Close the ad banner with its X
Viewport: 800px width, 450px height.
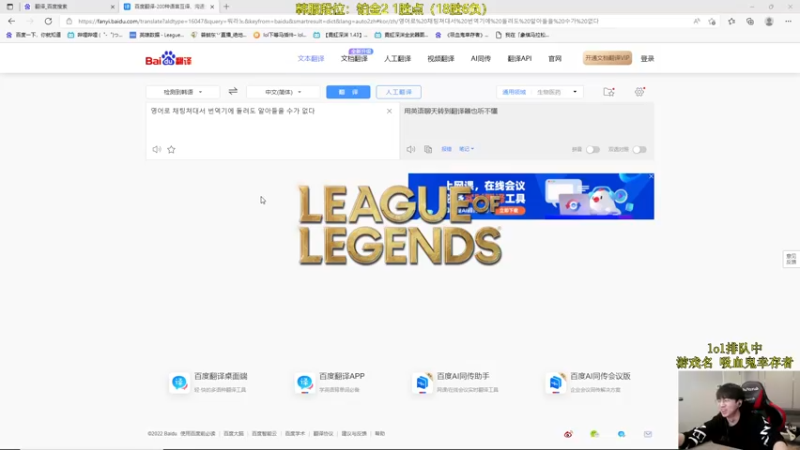pos(651,176)
